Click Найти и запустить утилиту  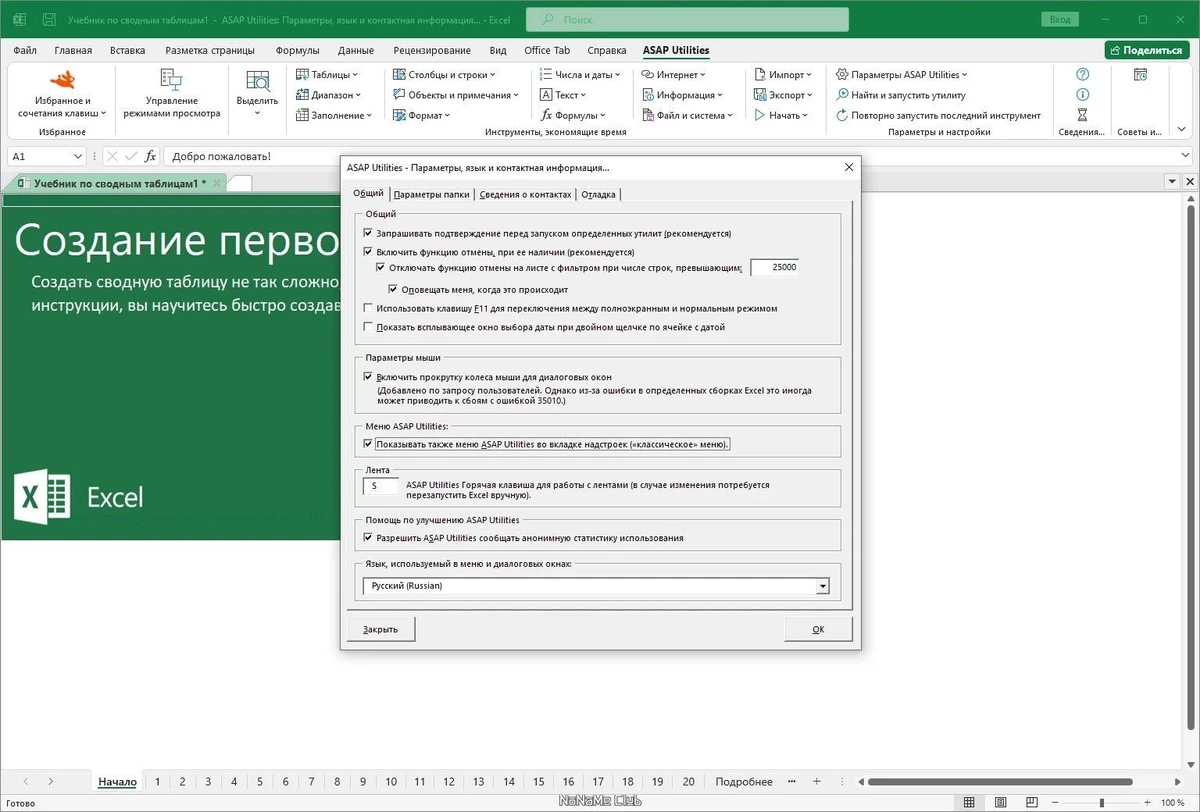901,95
